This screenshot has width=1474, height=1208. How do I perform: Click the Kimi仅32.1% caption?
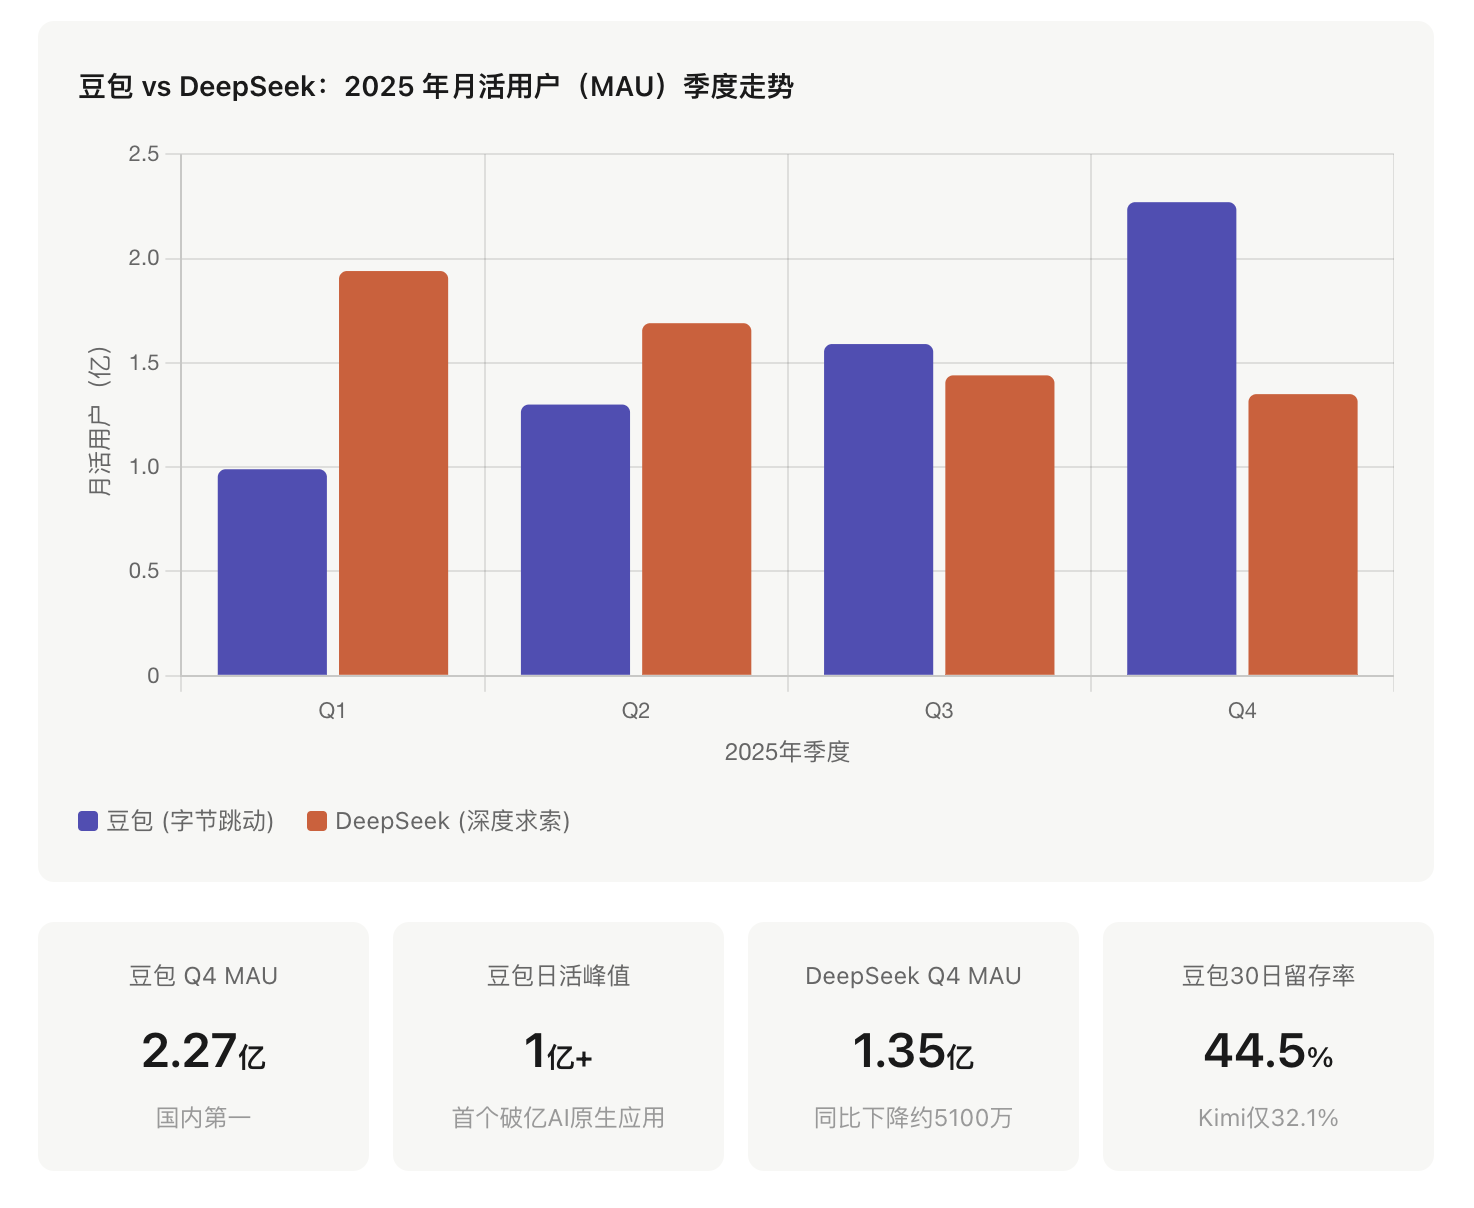1268,1118
